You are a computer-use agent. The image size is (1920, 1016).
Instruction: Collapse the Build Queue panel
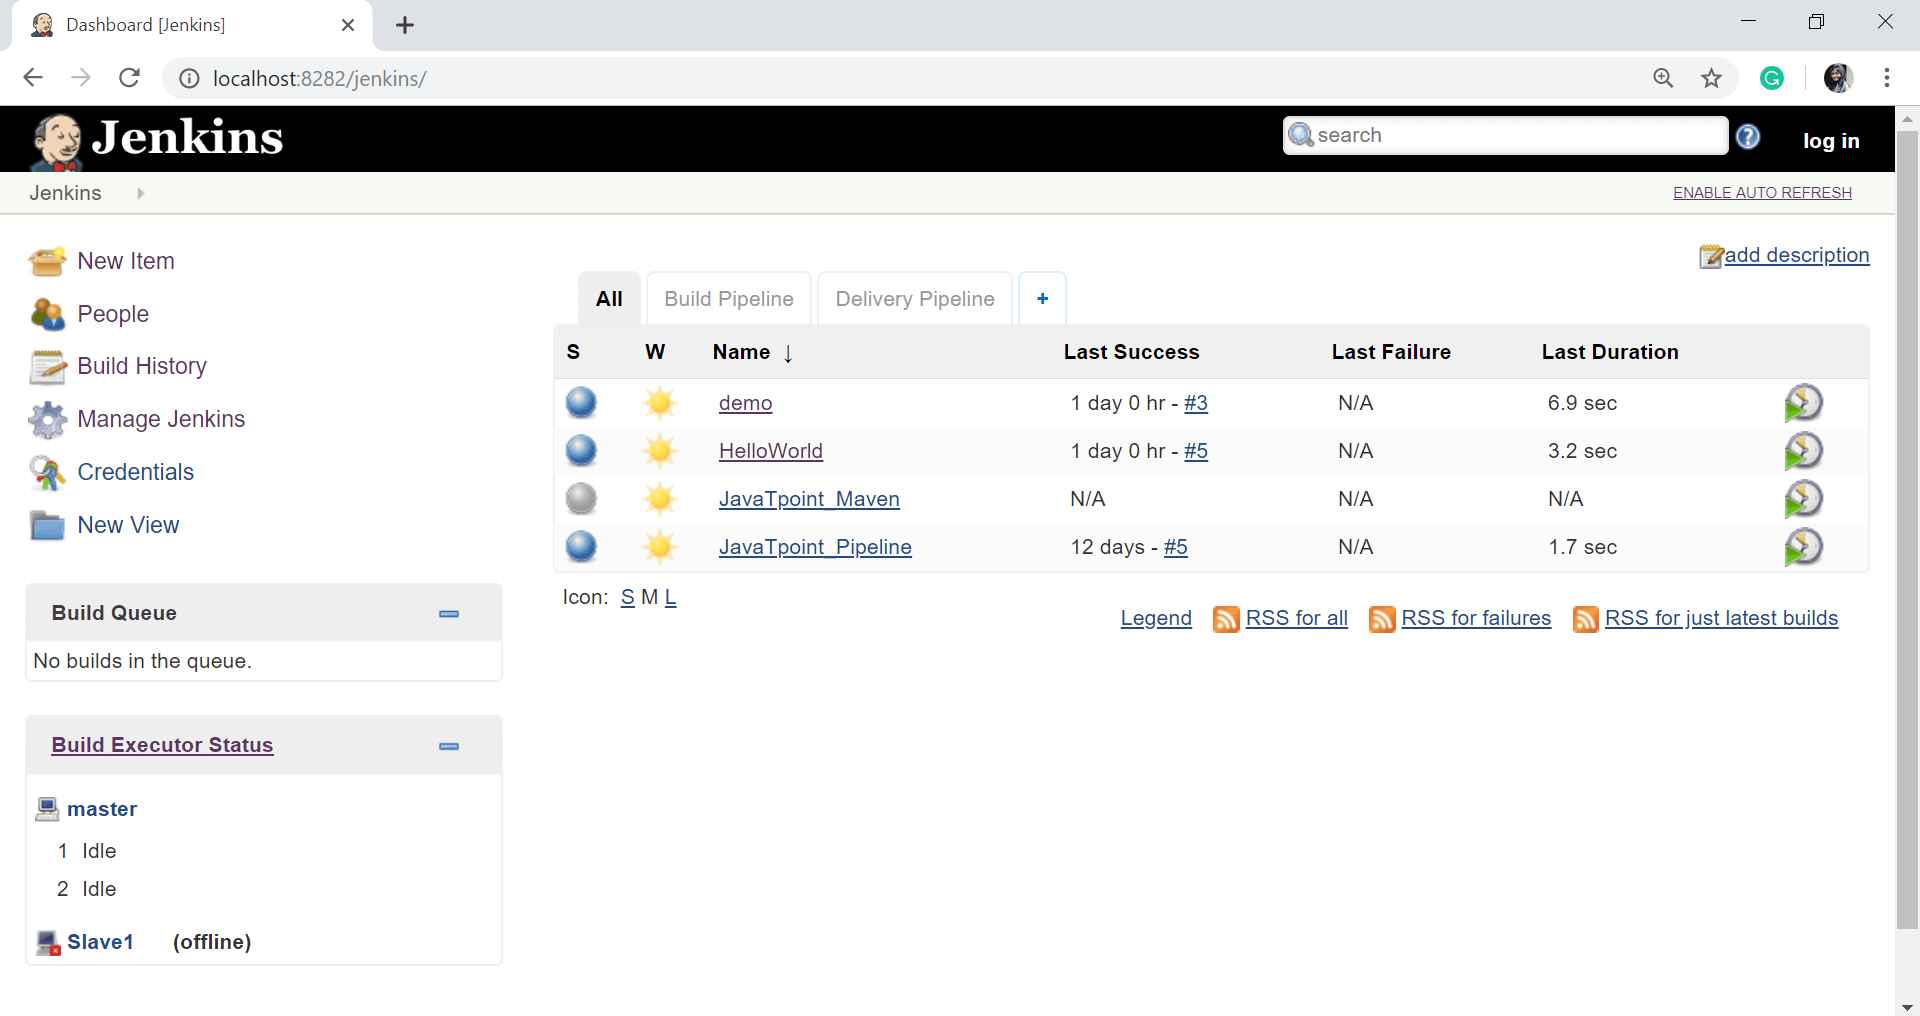[449, 614]
